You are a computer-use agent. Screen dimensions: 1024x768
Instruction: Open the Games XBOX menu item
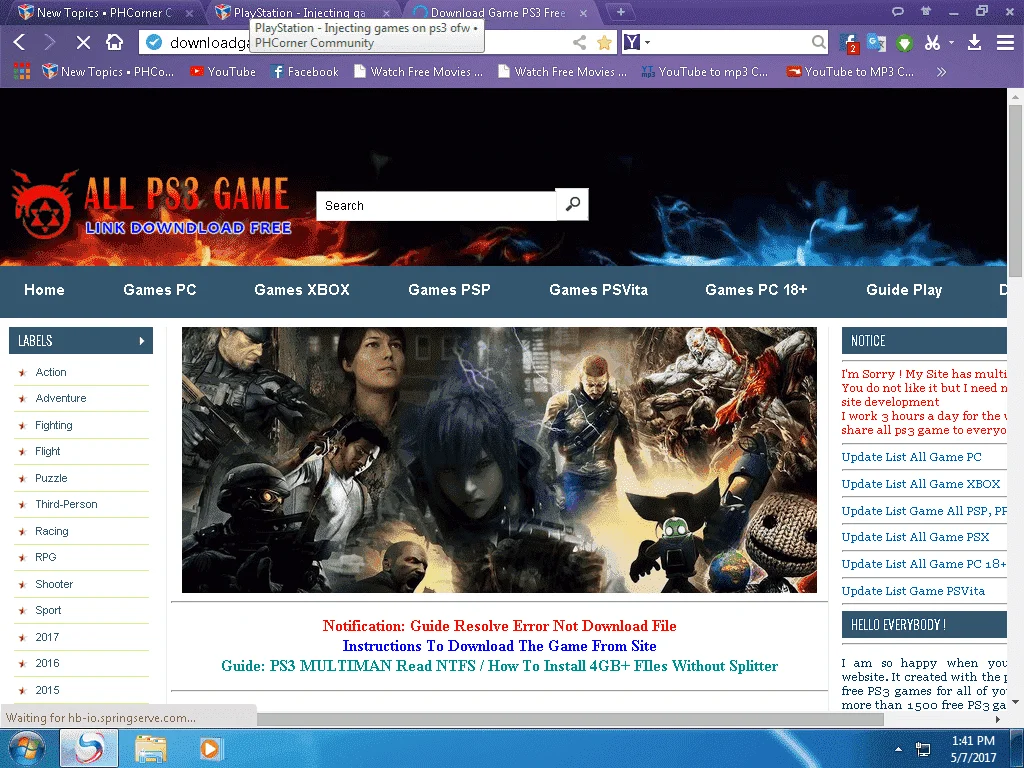(x=302, y=290)
